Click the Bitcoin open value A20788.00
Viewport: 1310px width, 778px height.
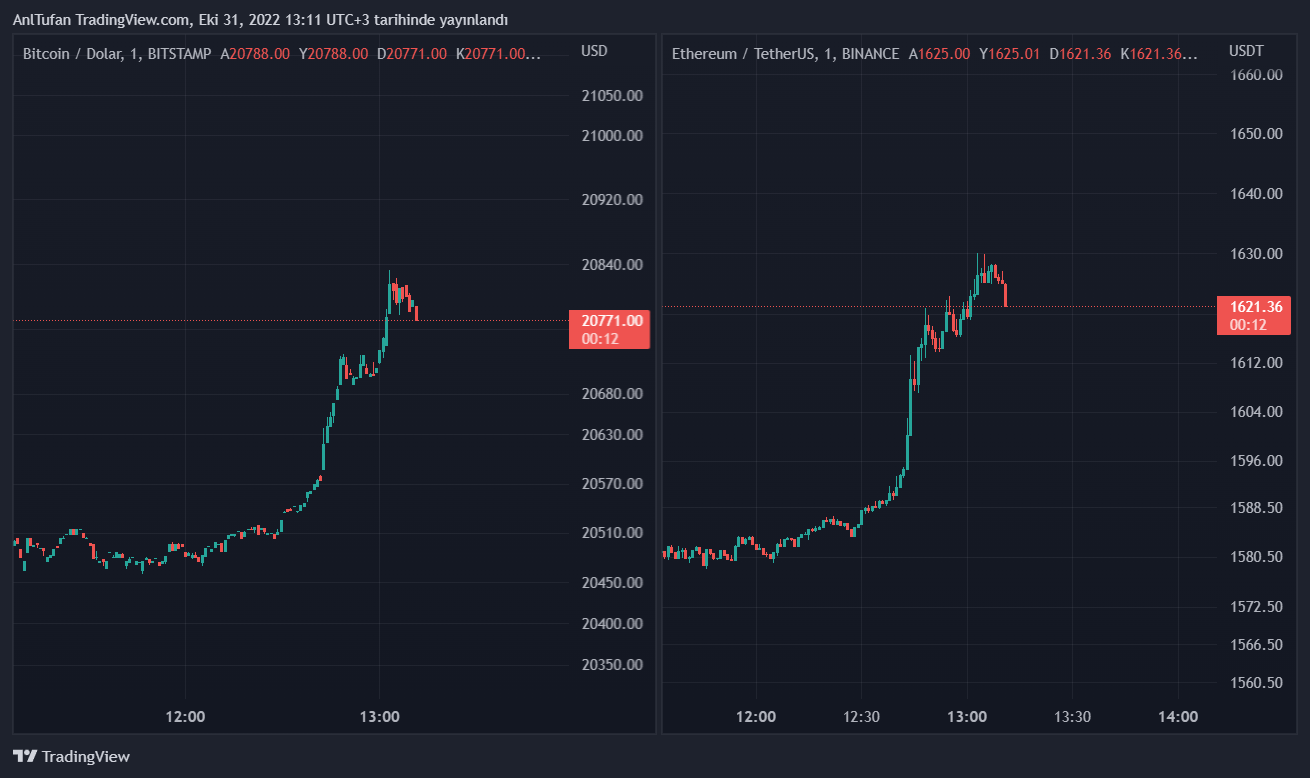pyautogui.click(x=255, y=54)
